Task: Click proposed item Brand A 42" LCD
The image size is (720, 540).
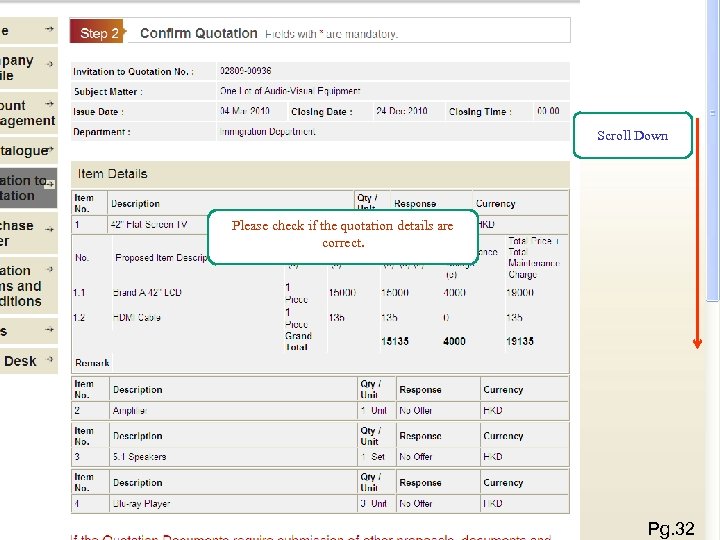Action: point(147,292)
